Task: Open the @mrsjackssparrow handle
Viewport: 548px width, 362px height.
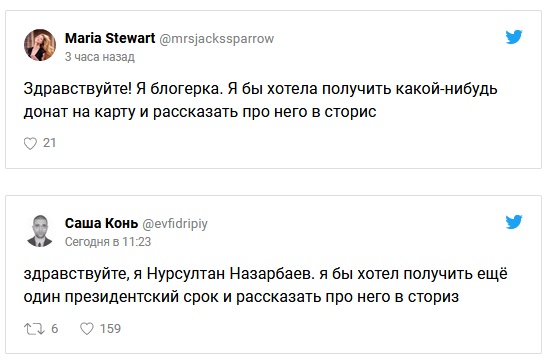Action: [x=217, y=39]
